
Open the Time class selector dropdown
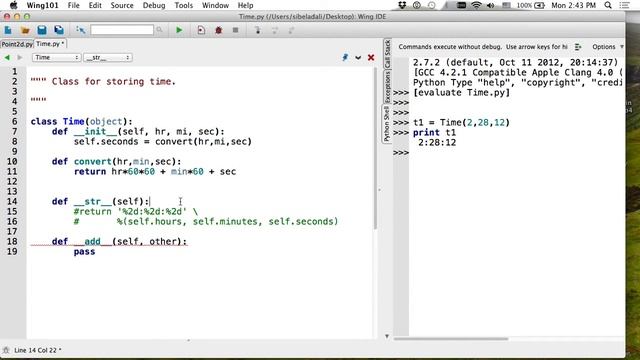tap(56, 58)
